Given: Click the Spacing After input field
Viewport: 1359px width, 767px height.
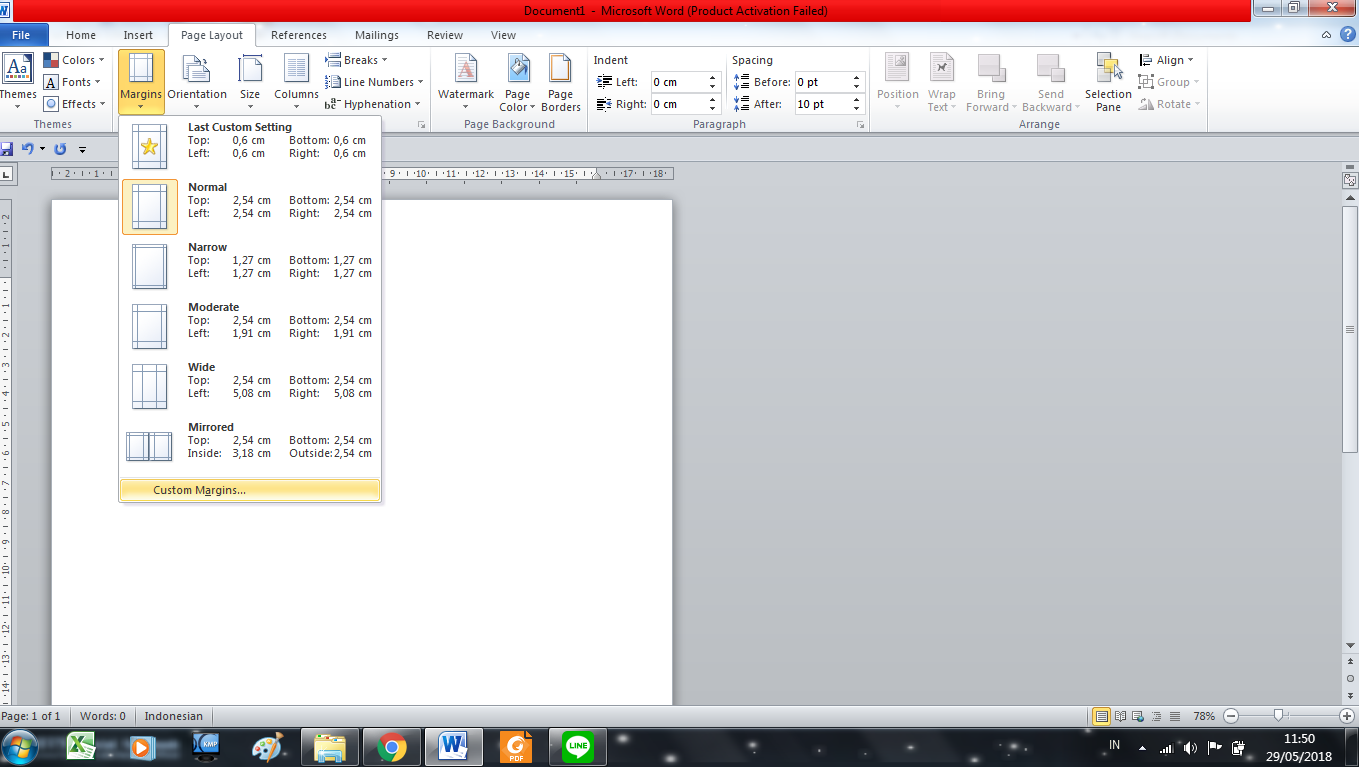Looking at the screenshot, I should (x=822, y=103).
